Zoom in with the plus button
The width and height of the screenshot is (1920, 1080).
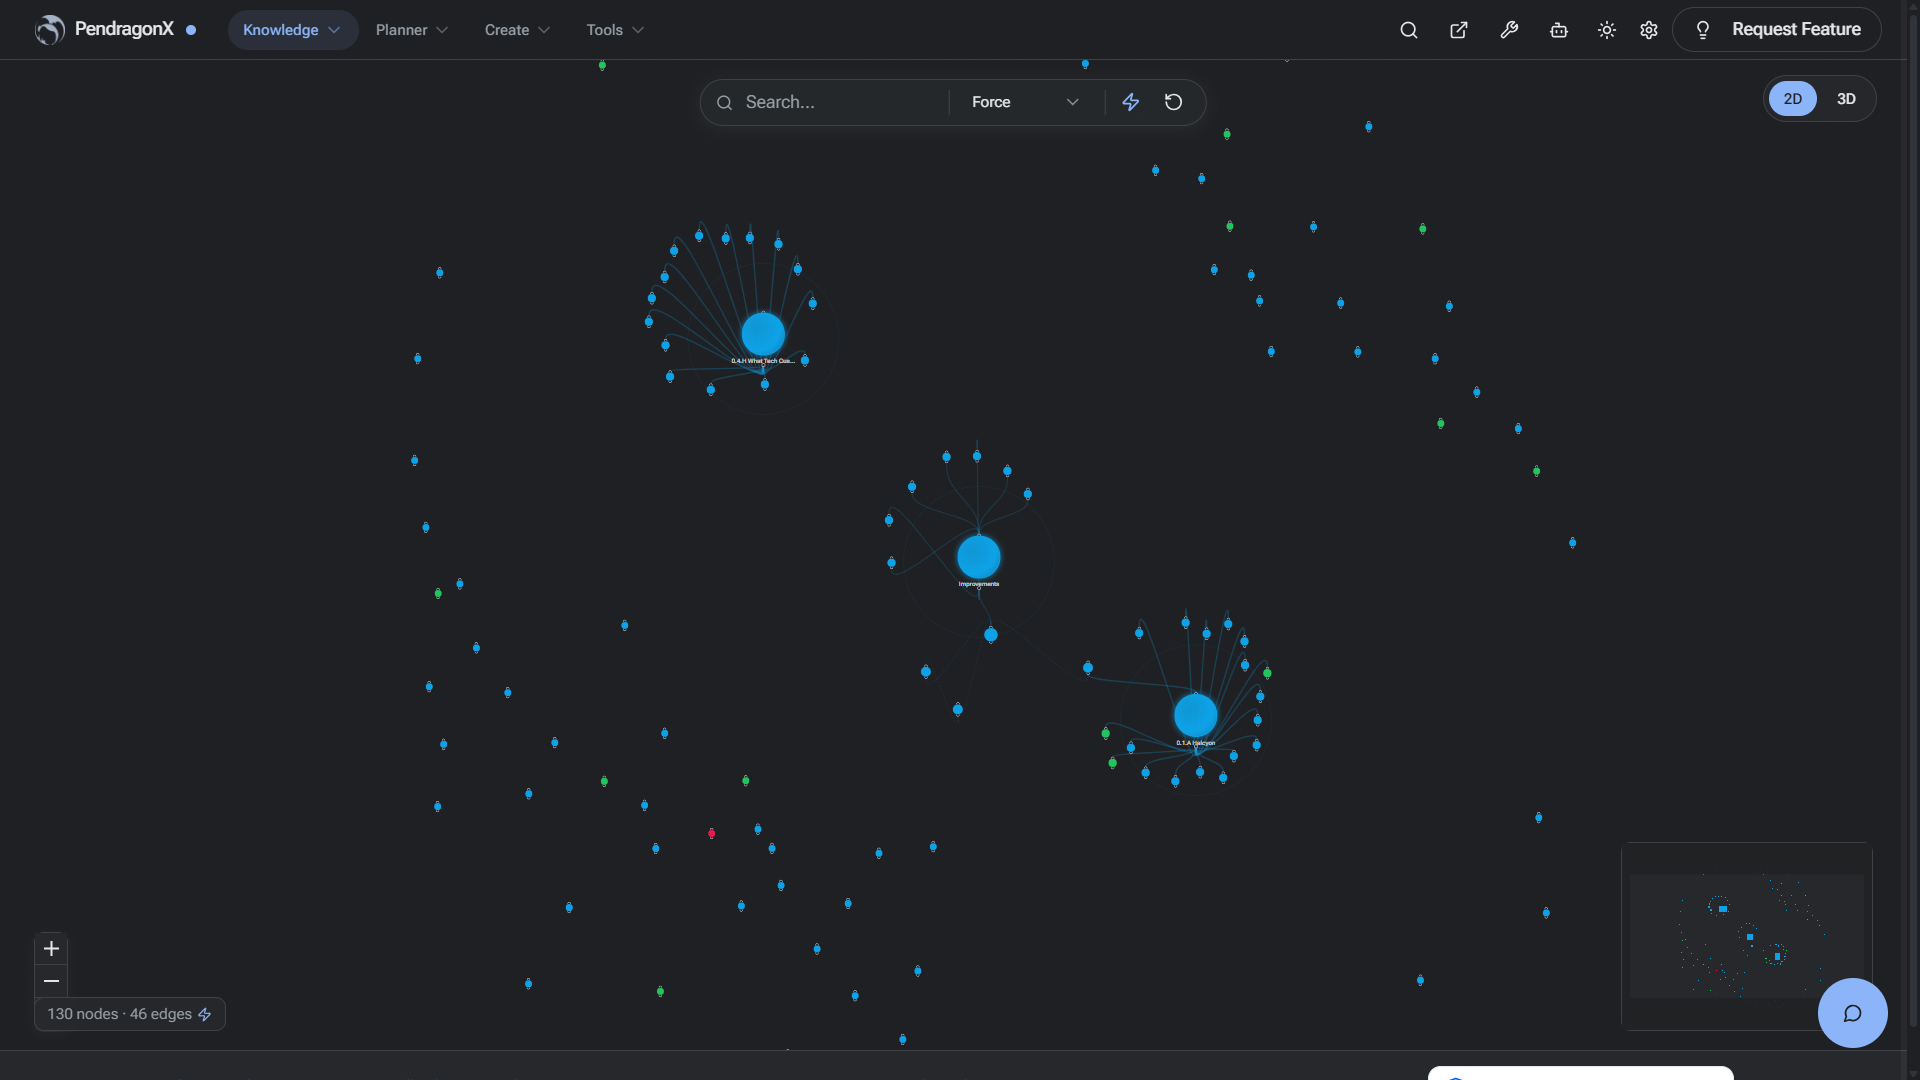click(x=51, y=948)
